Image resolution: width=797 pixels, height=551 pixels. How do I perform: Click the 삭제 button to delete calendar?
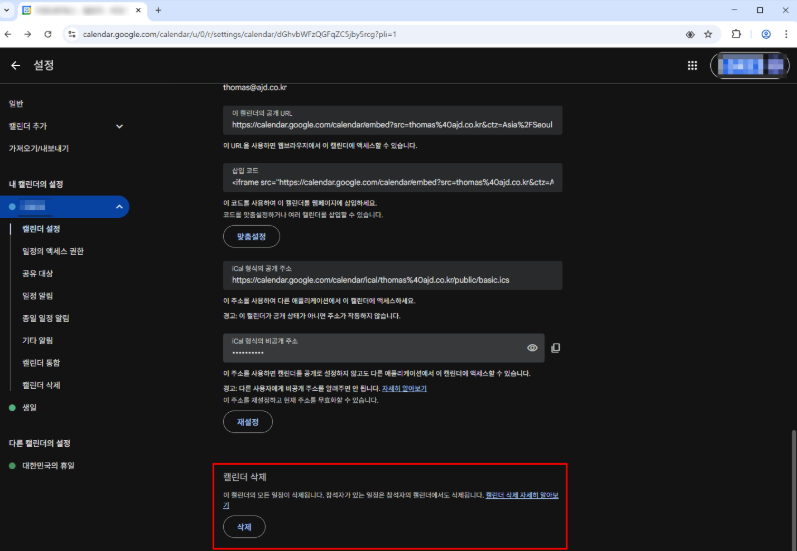[x=244, y=526]
